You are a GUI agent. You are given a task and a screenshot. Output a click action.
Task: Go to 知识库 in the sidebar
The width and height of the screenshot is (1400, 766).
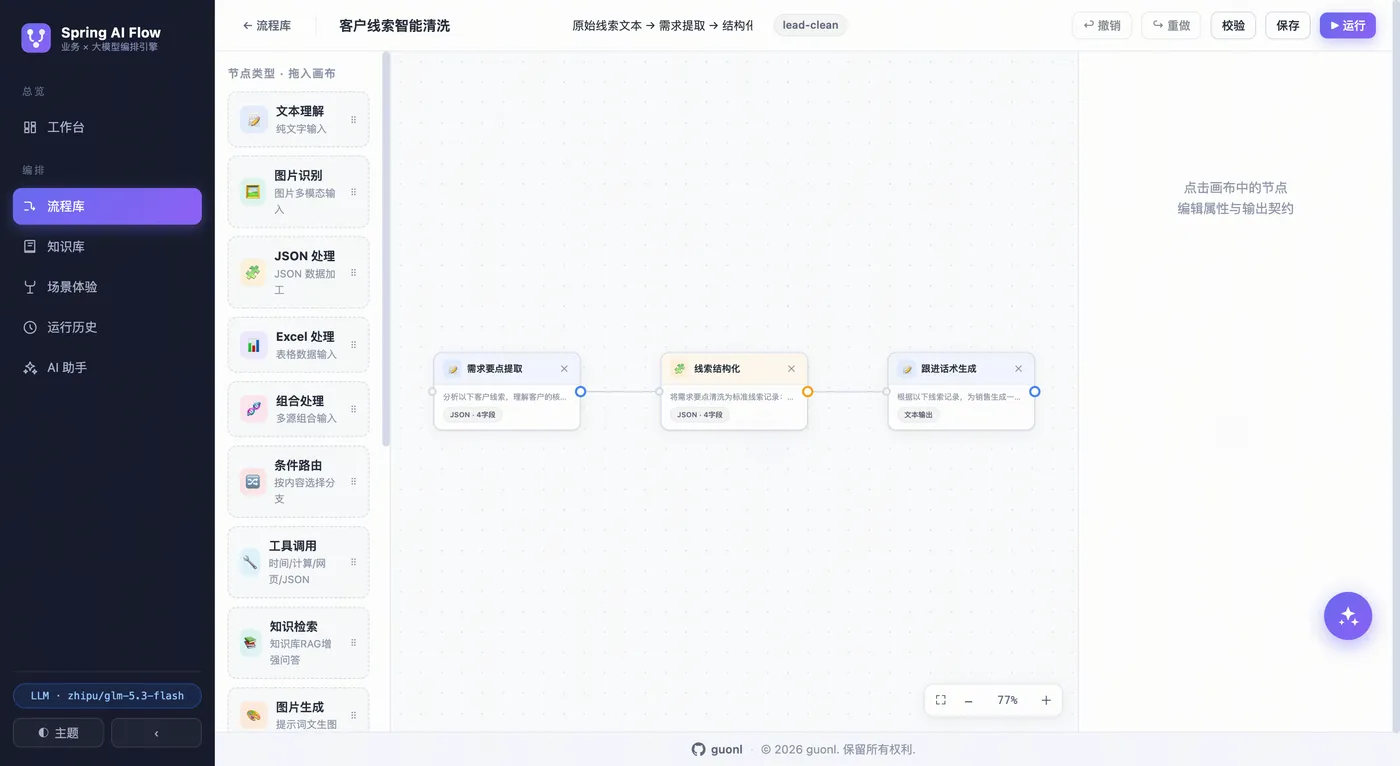[x=107, y=246]
